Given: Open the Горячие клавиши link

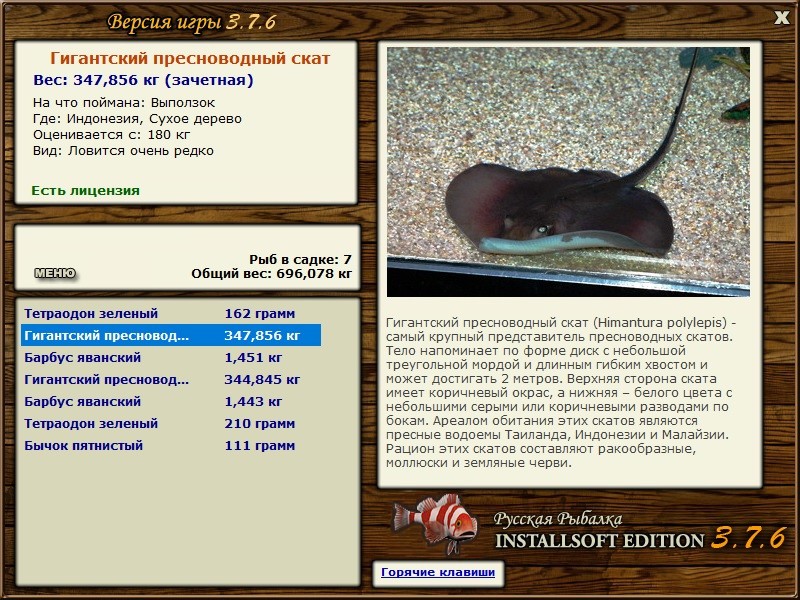Looking at the screenshot, I should tap(438, 572).
